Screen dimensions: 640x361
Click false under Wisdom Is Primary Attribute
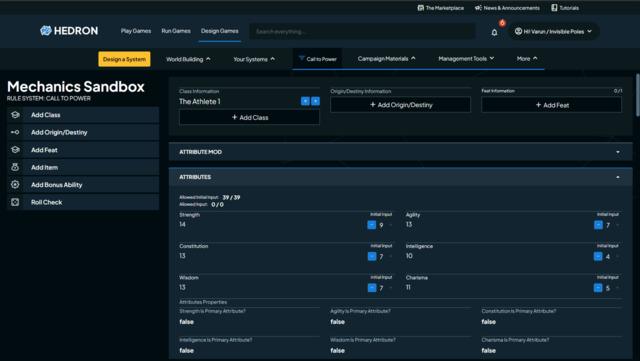tap(338, 350)
